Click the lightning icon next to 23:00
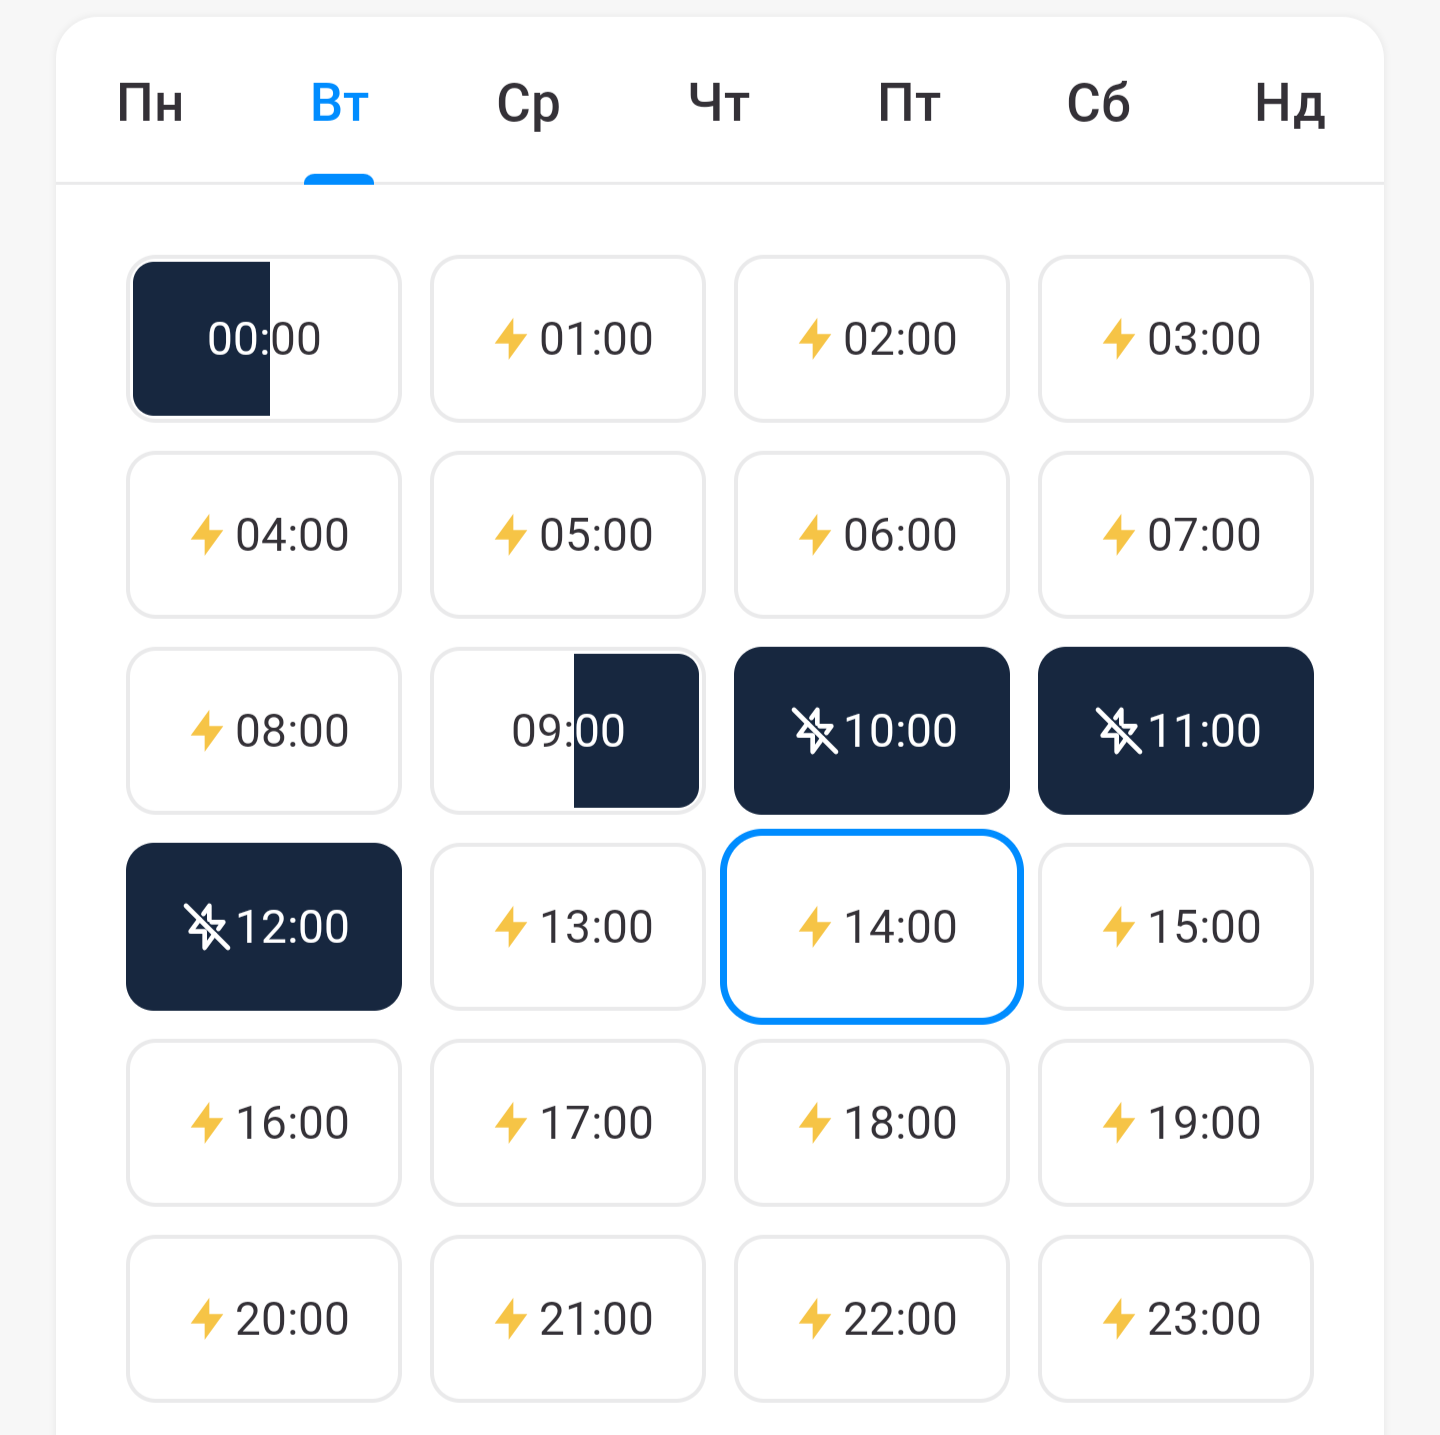 tap(1119, 1319)
